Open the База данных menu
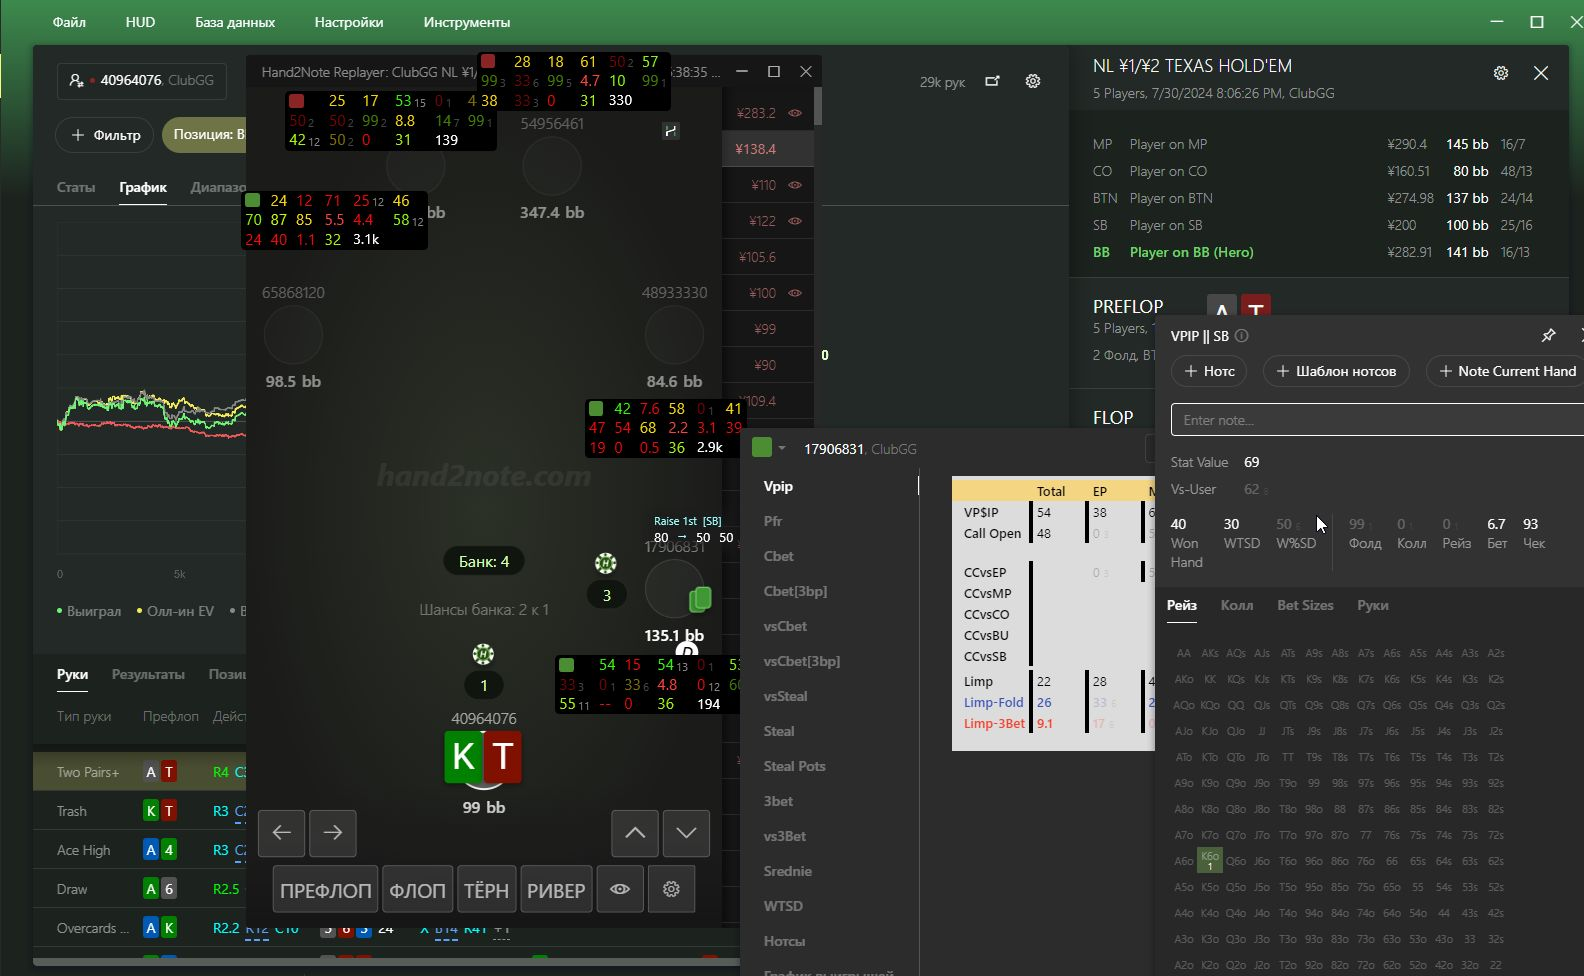Viewport: 1584px width, 976px height. point(235,22)
